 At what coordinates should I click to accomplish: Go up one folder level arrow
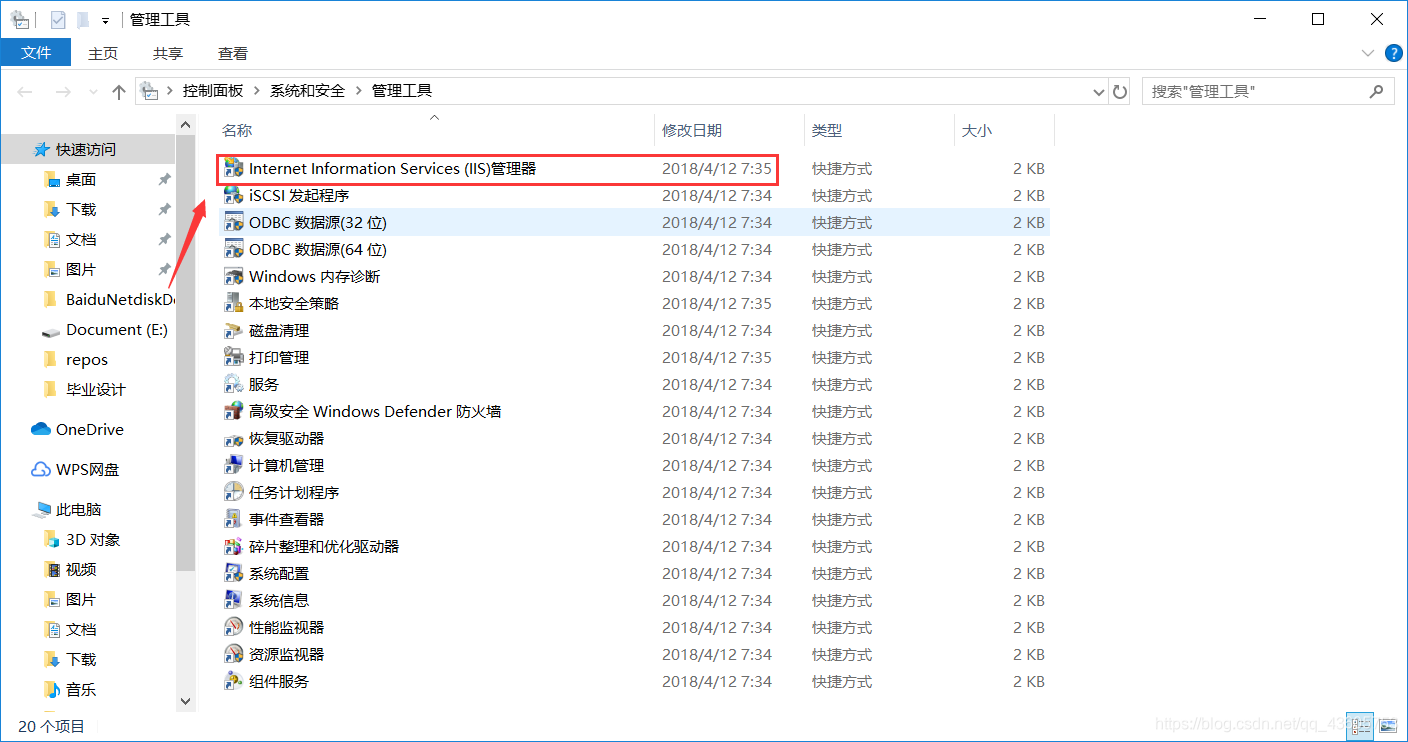pyautogui.click(x=119, y=91)
